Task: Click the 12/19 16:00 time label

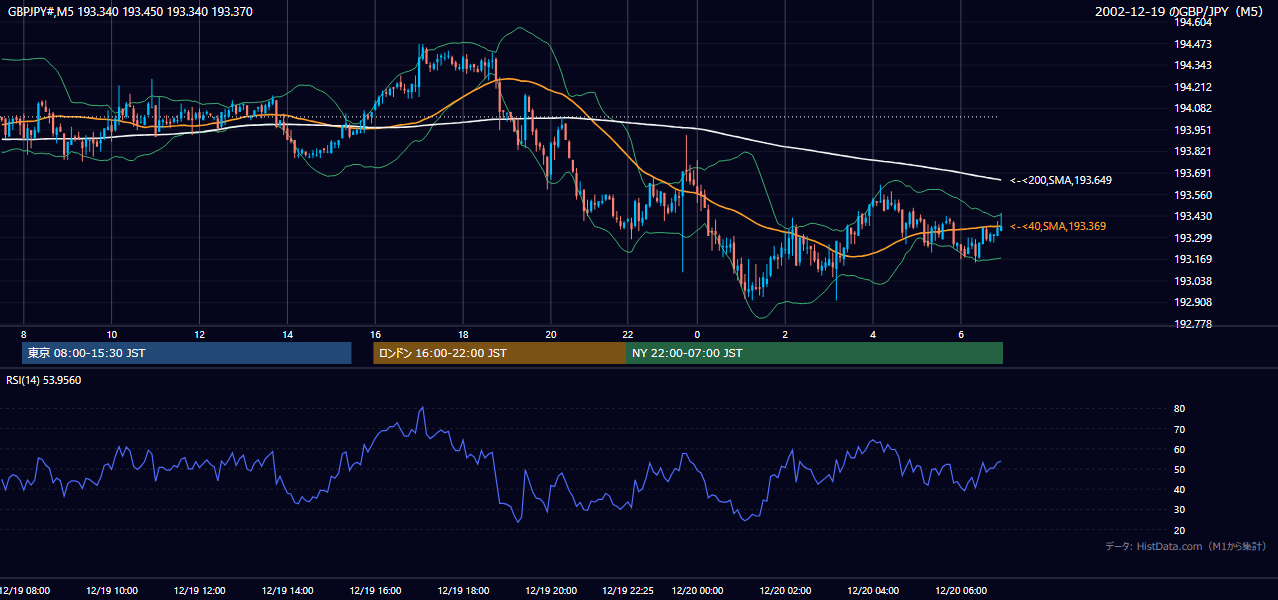Action: 376,591
